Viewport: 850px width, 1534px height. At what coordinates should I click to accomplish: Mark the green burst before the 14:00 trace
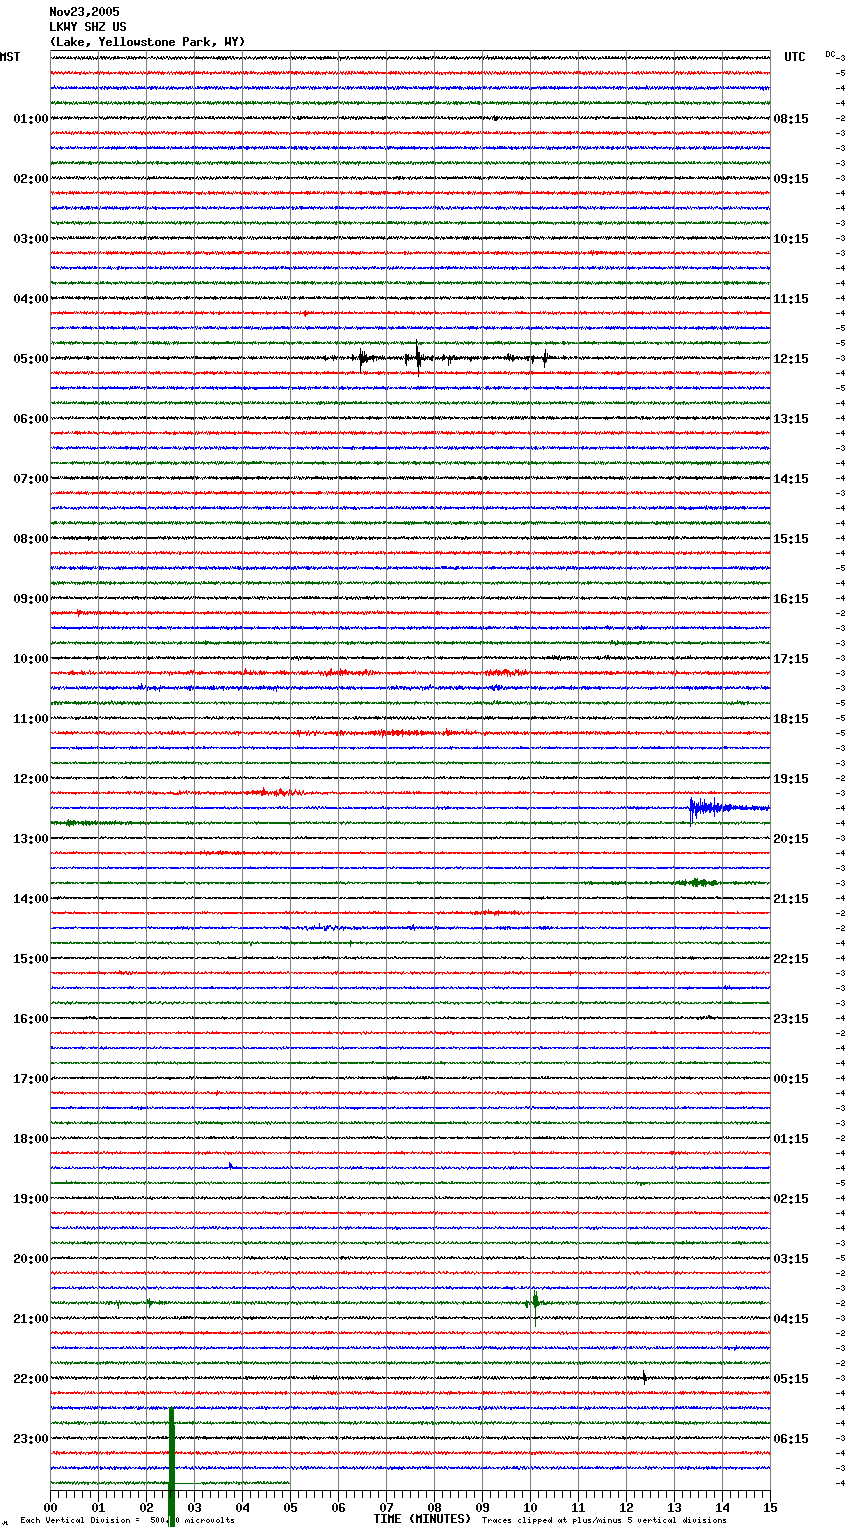[699, 882]
